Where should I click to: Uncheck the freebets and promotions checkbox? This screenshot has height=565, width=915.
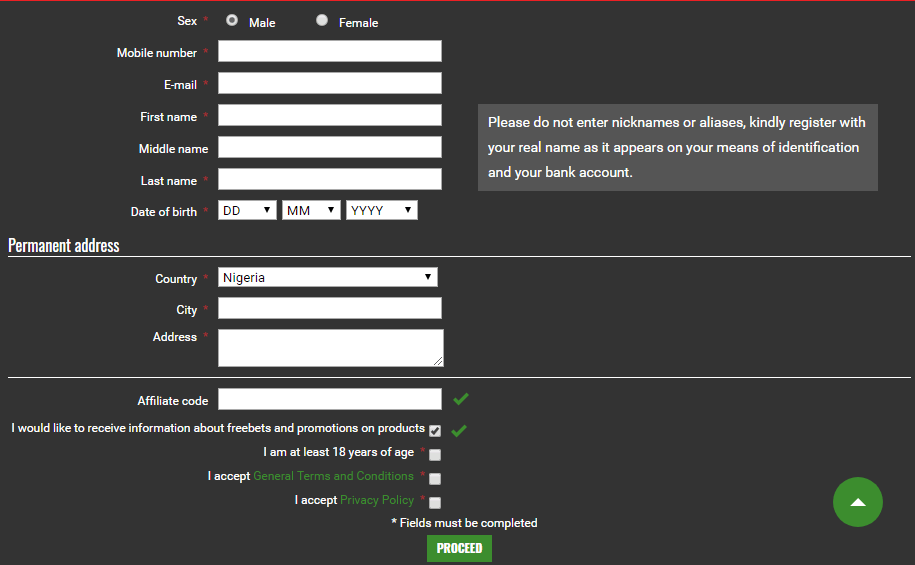point(435,431)
